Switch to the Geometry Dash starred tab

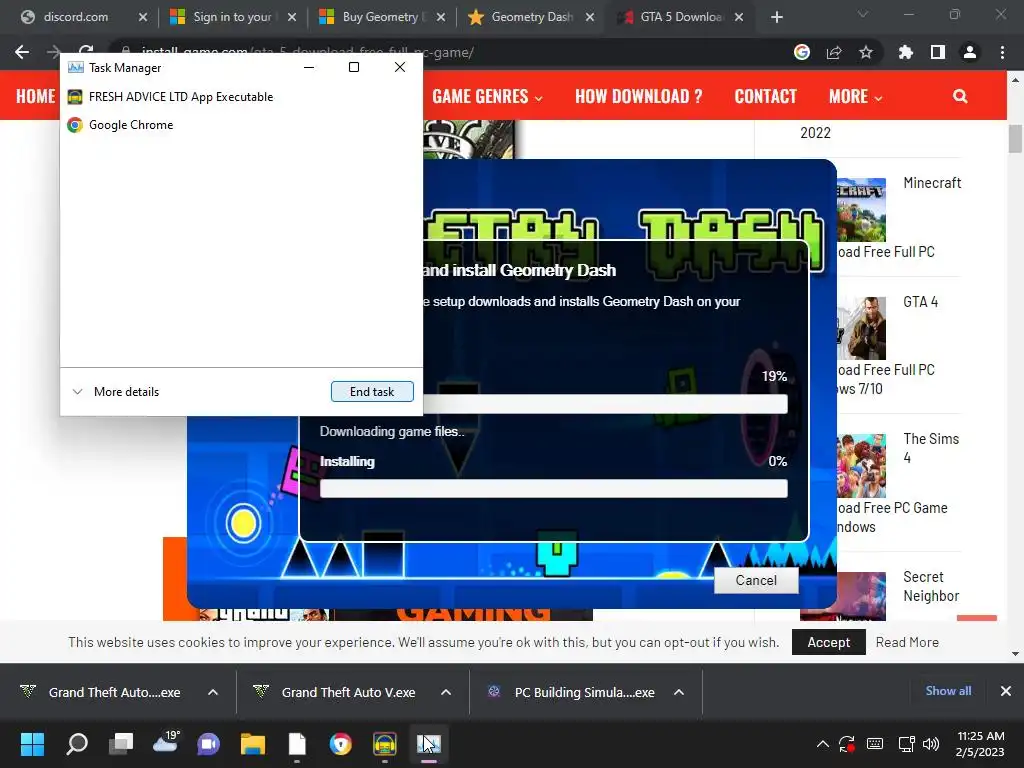pos(531,17)
